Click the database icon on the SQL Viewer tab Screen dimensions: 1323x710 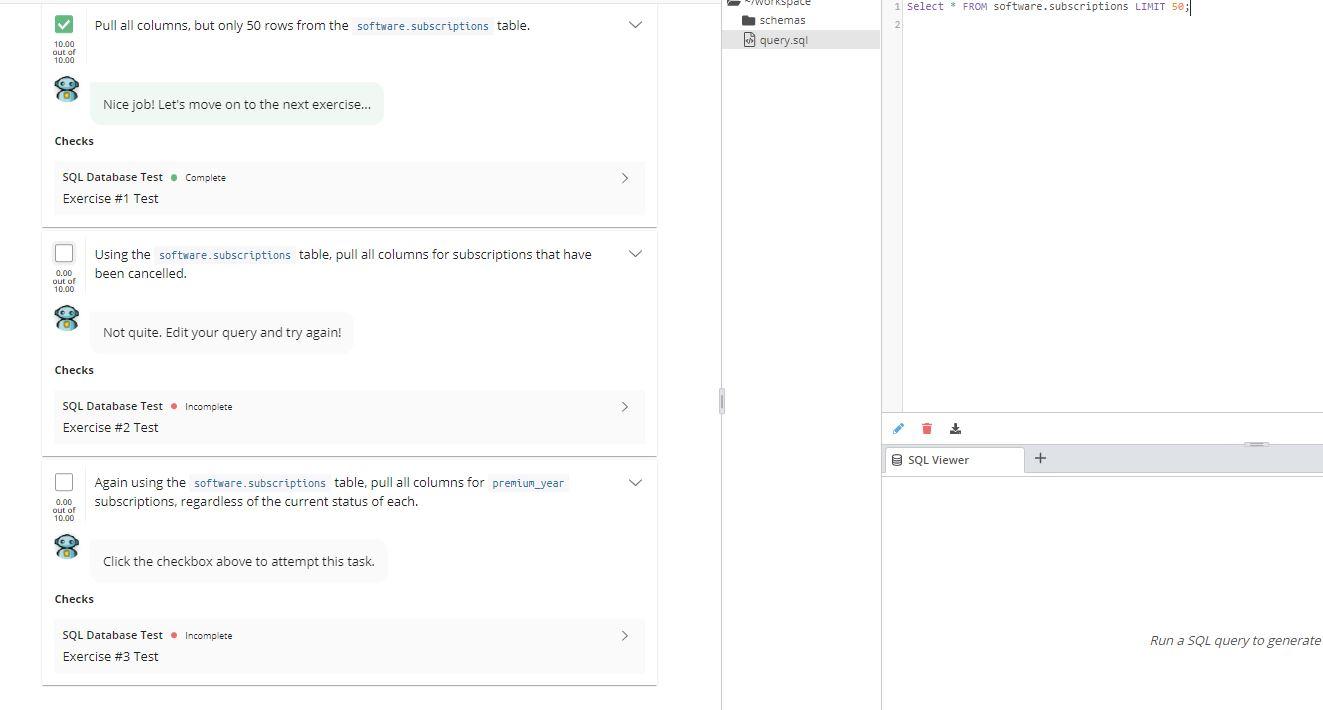point(897,460)
